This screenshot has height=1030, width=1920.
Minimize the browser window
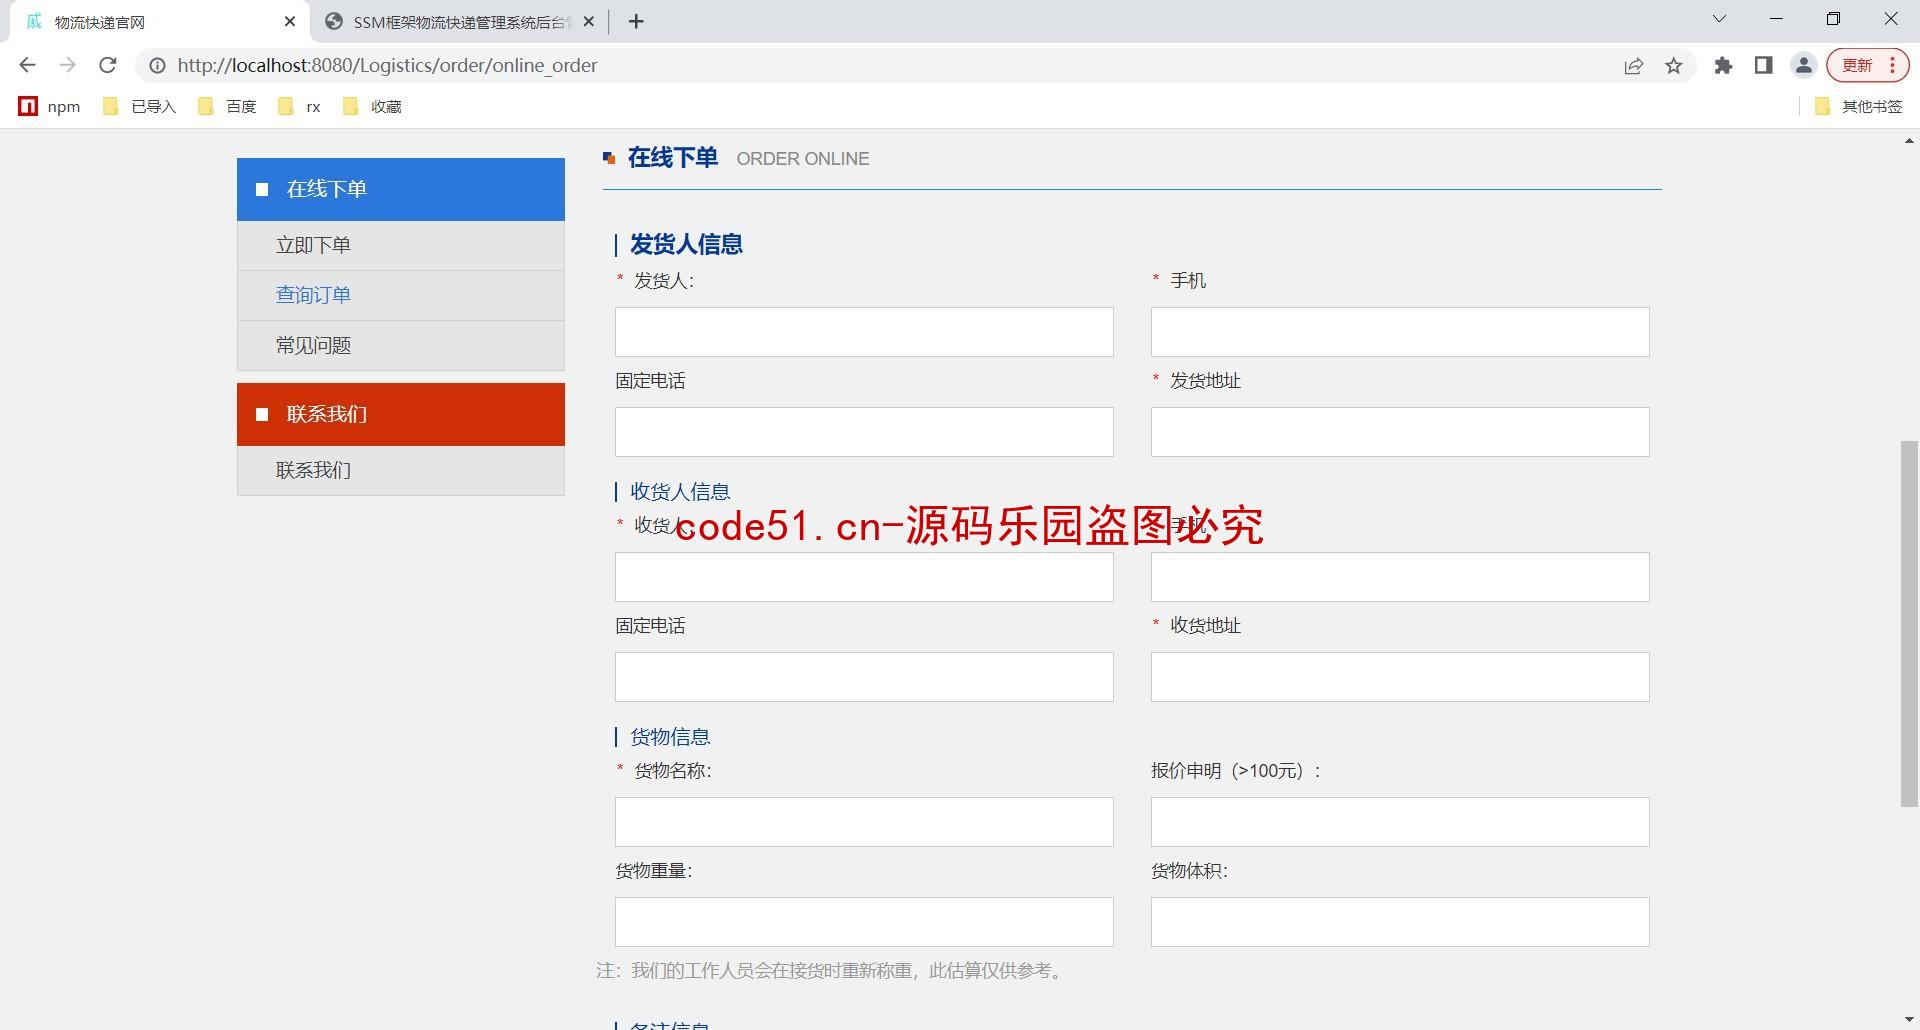click(1776, 19)
